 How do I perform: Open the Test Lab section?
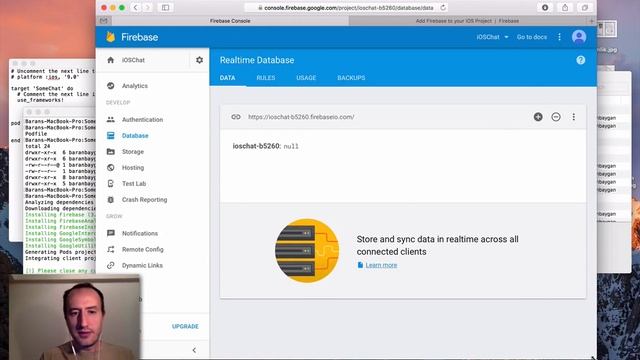[x=134, y=184]
